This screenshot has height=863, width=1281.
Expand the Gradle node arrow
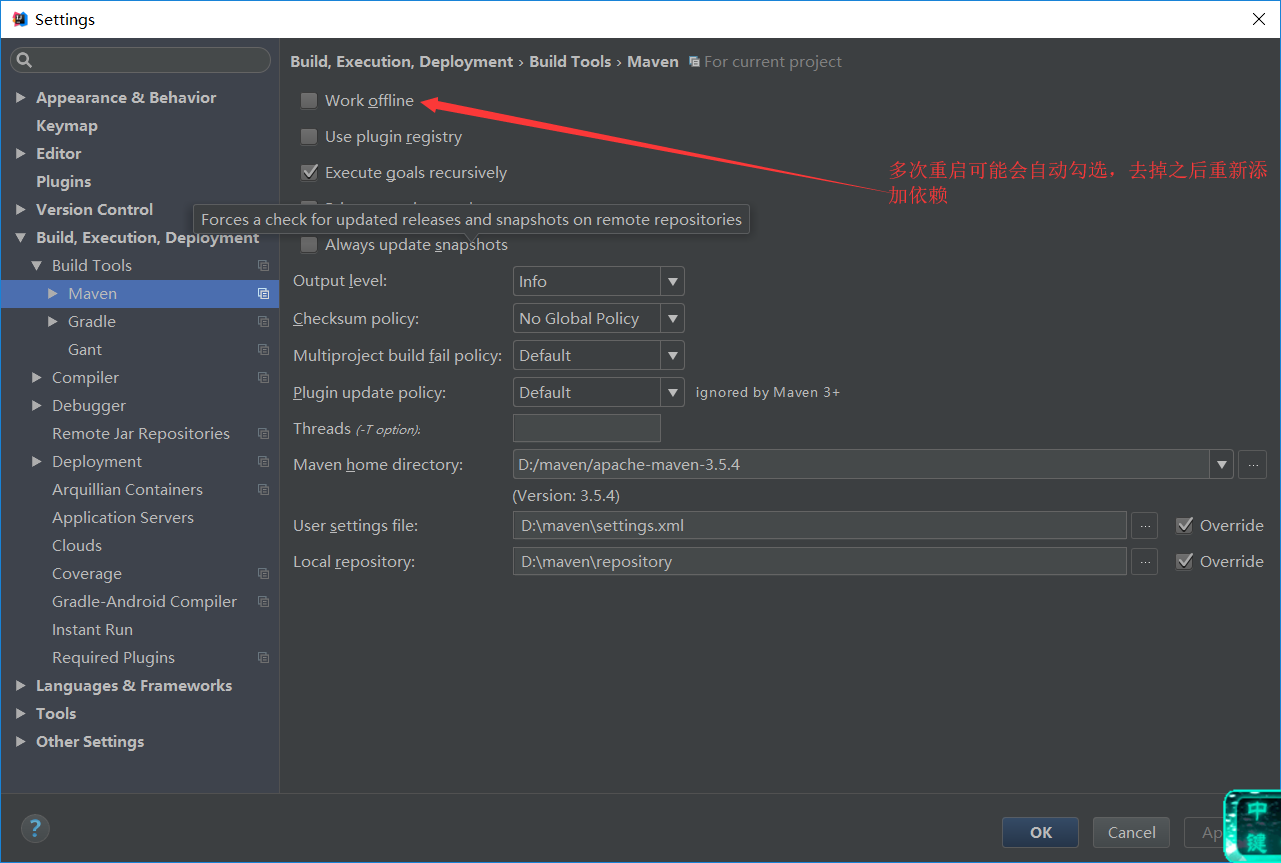coord(53,322)
